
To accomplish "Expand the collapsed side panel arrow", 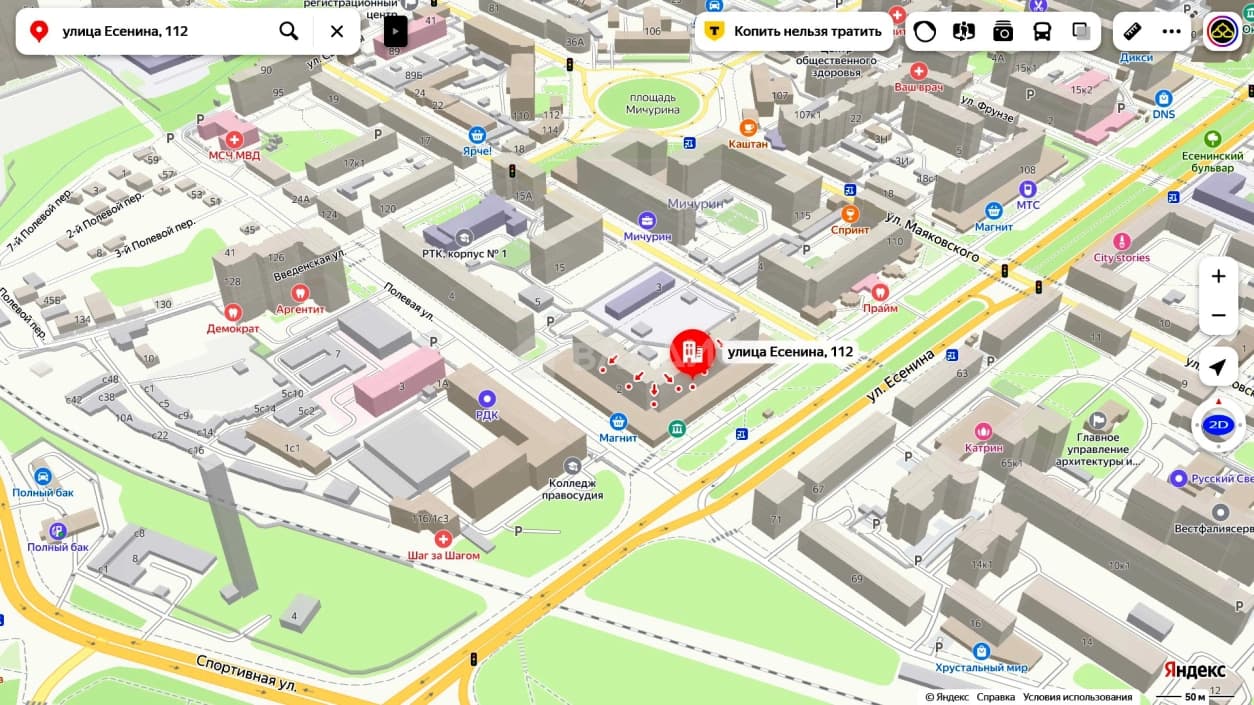I will click(396, 31).
